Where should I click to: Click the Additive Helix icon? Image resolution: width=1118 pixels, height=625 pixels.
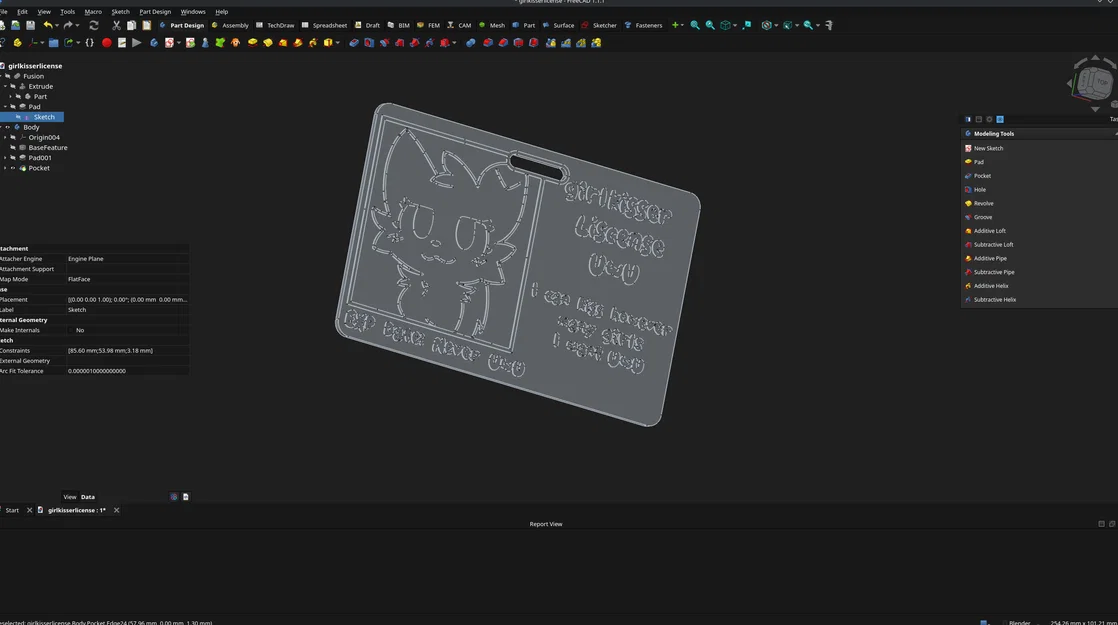pyautogui.click(x=968, y=286)
